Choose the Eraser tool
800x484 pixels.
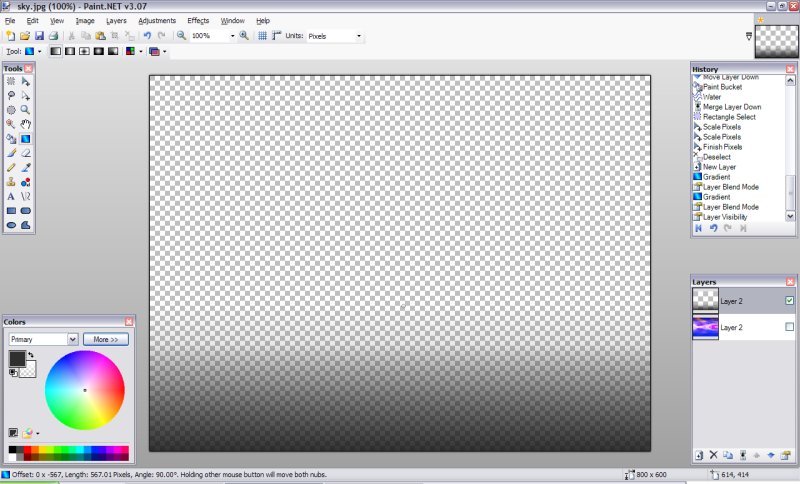pyautogui.click(x=25, y=153)
